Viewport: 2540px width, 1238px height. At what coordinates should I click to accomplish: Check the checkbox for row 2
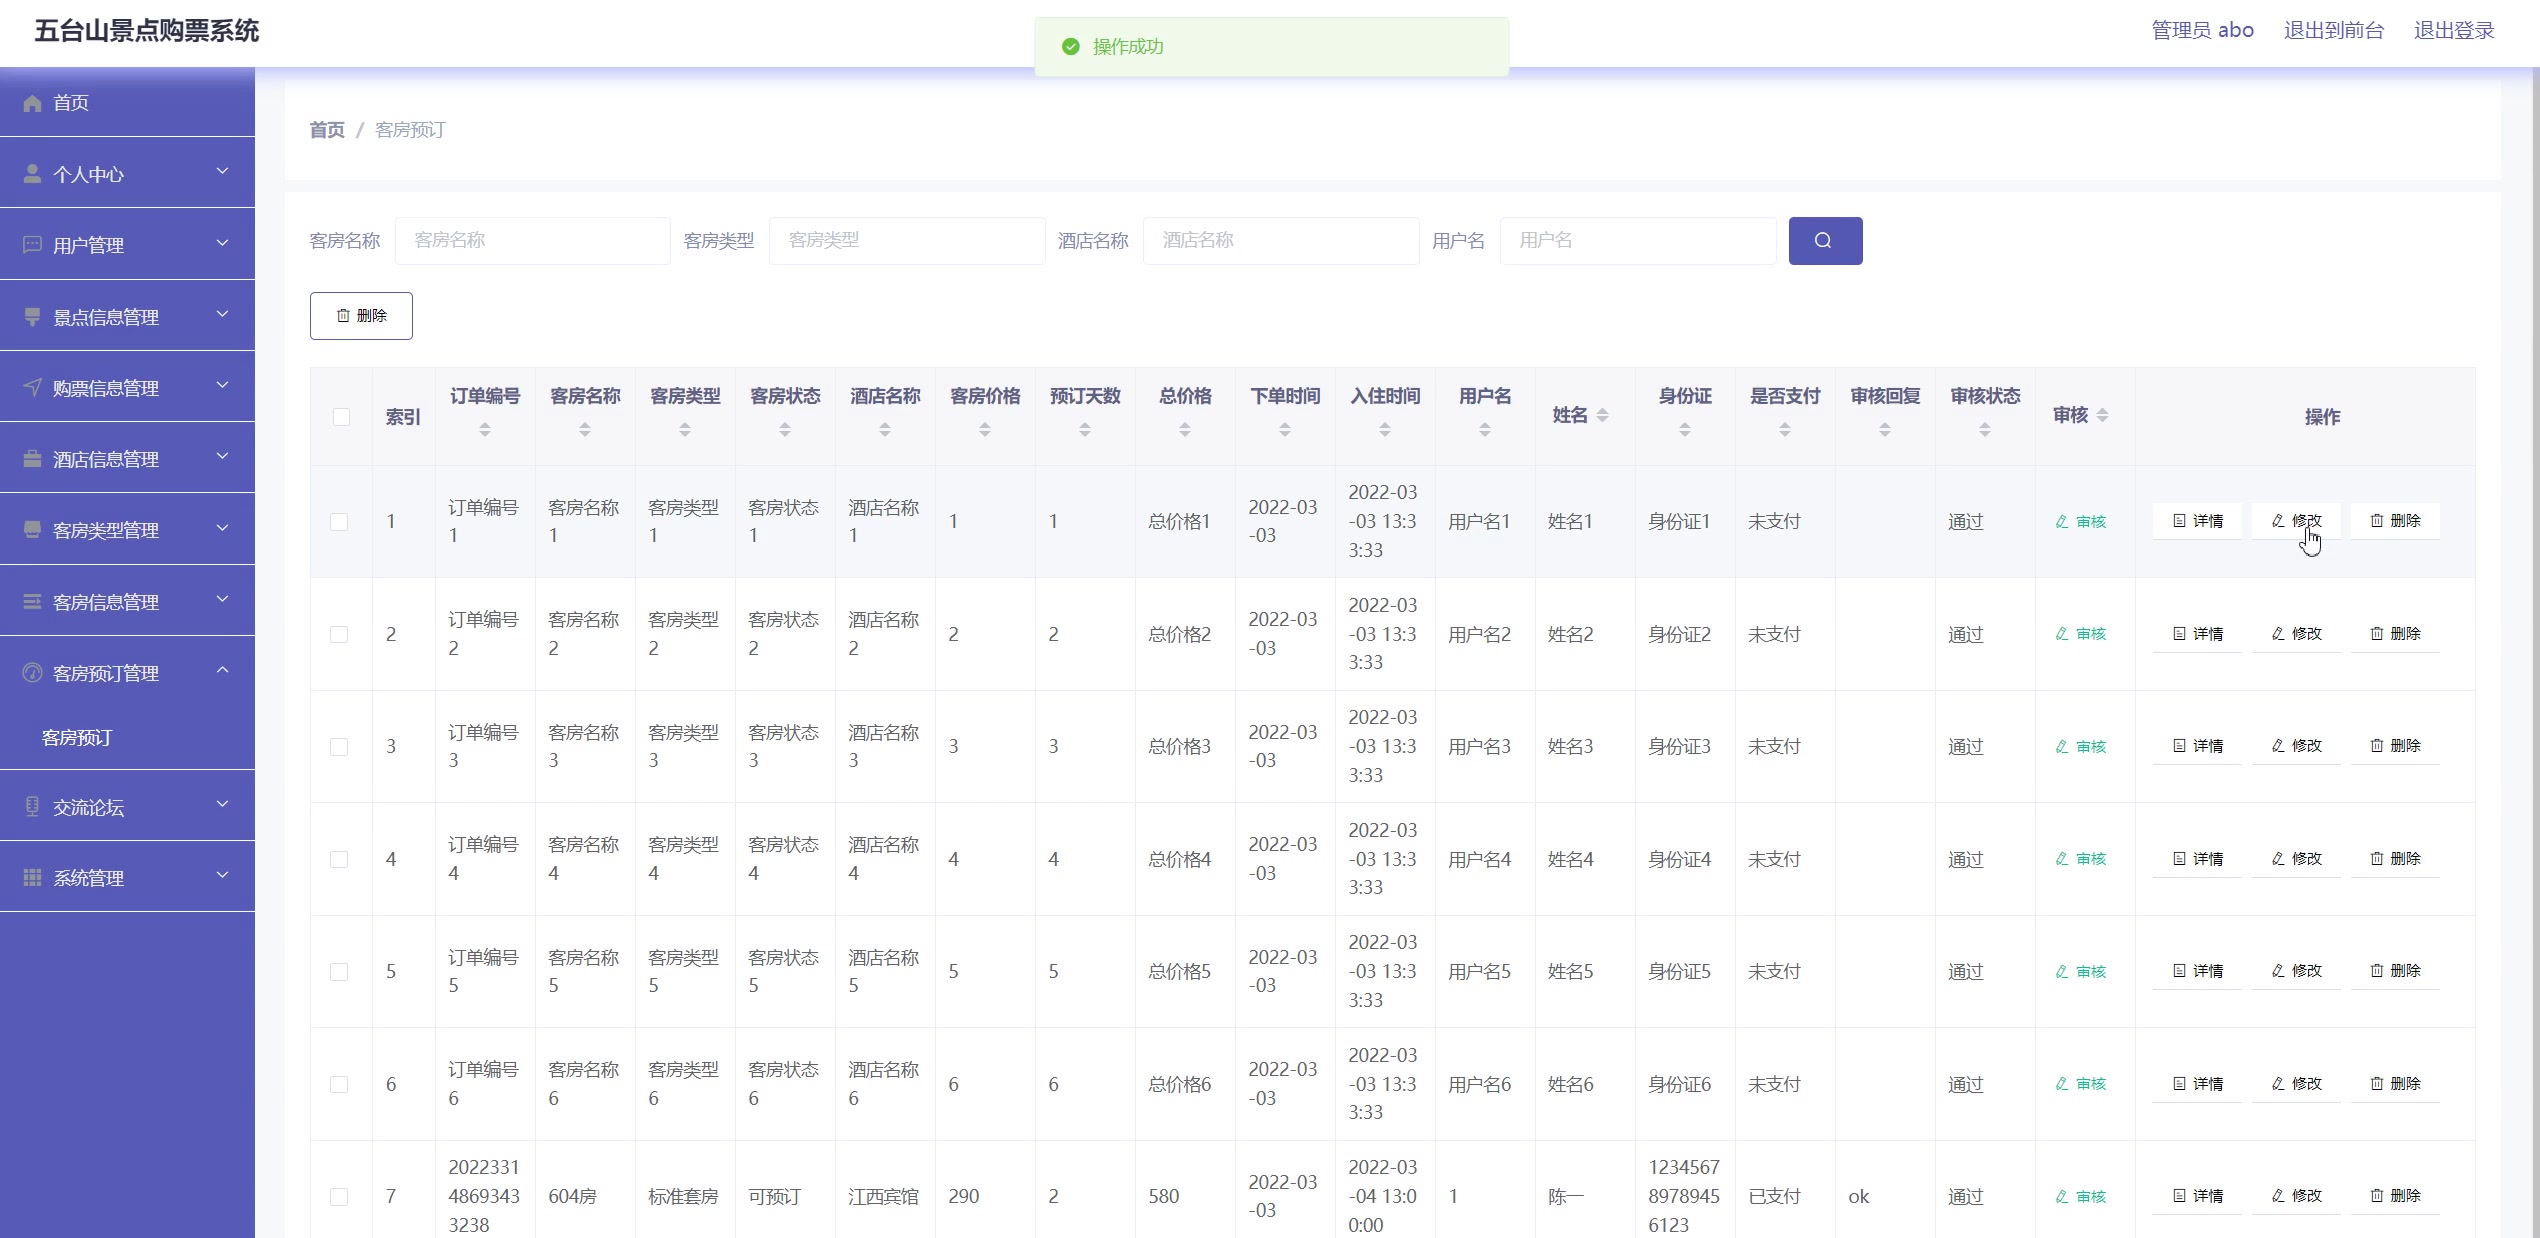pos(339,635)
